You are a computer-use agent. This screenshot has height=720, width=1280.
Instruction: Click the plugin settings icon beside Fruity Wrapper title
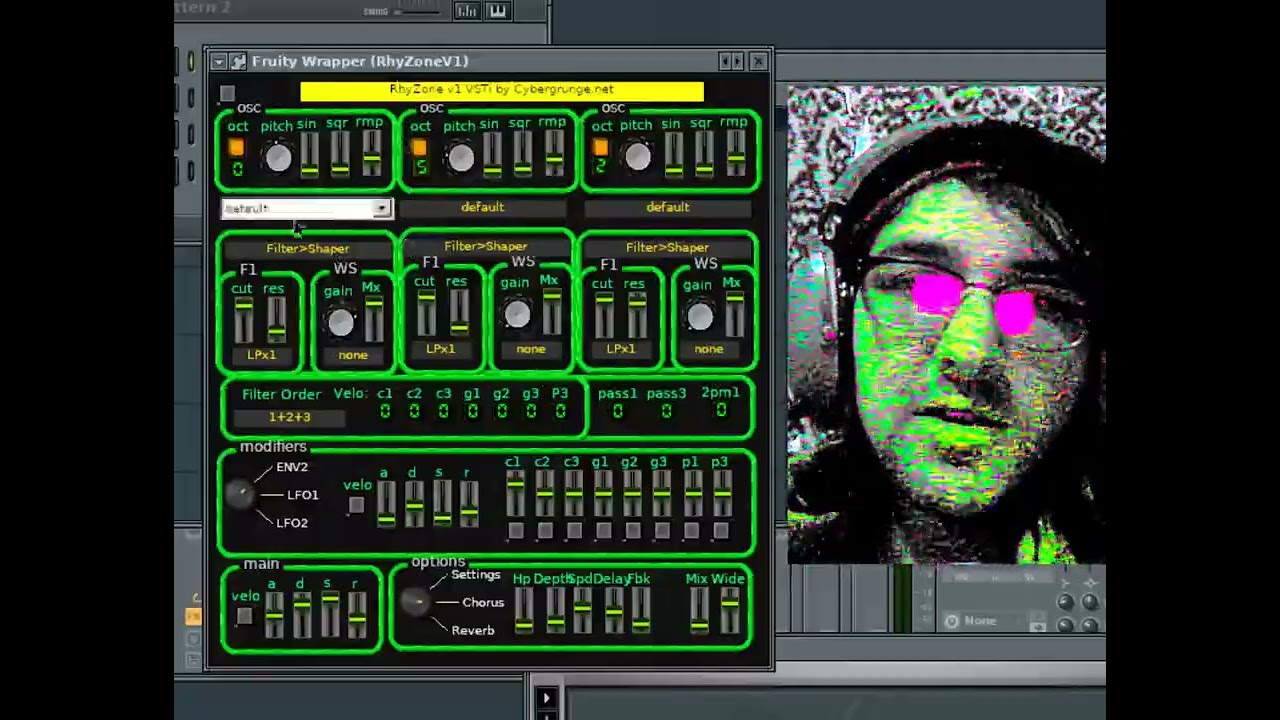238,62
